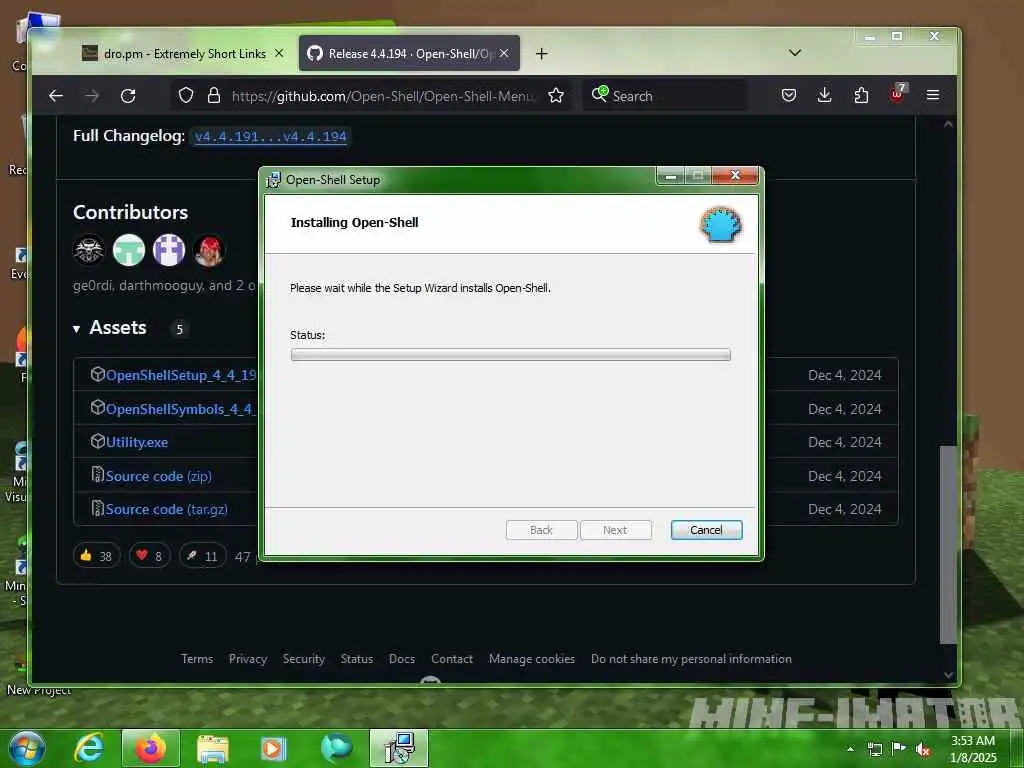Click the installation progress bar
Image resolution: width=1024 pixels, height=768 pixels.
511,355
